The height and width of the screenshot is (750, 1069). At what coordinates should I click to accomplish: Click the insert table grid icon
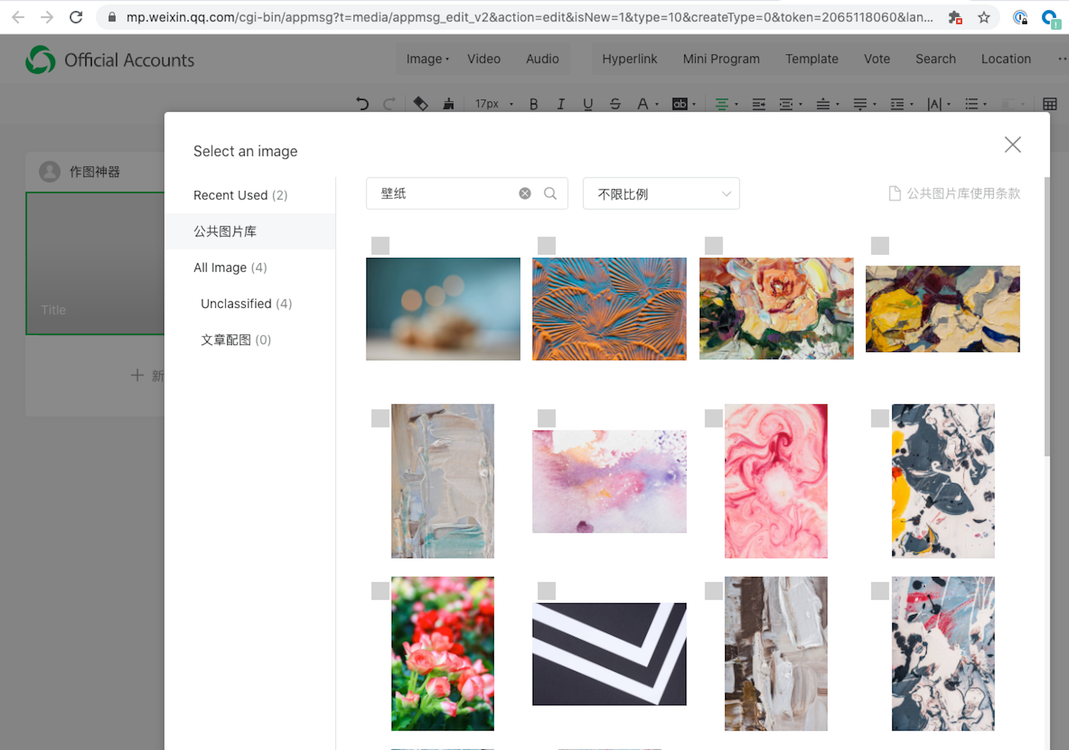[1050, 104]
